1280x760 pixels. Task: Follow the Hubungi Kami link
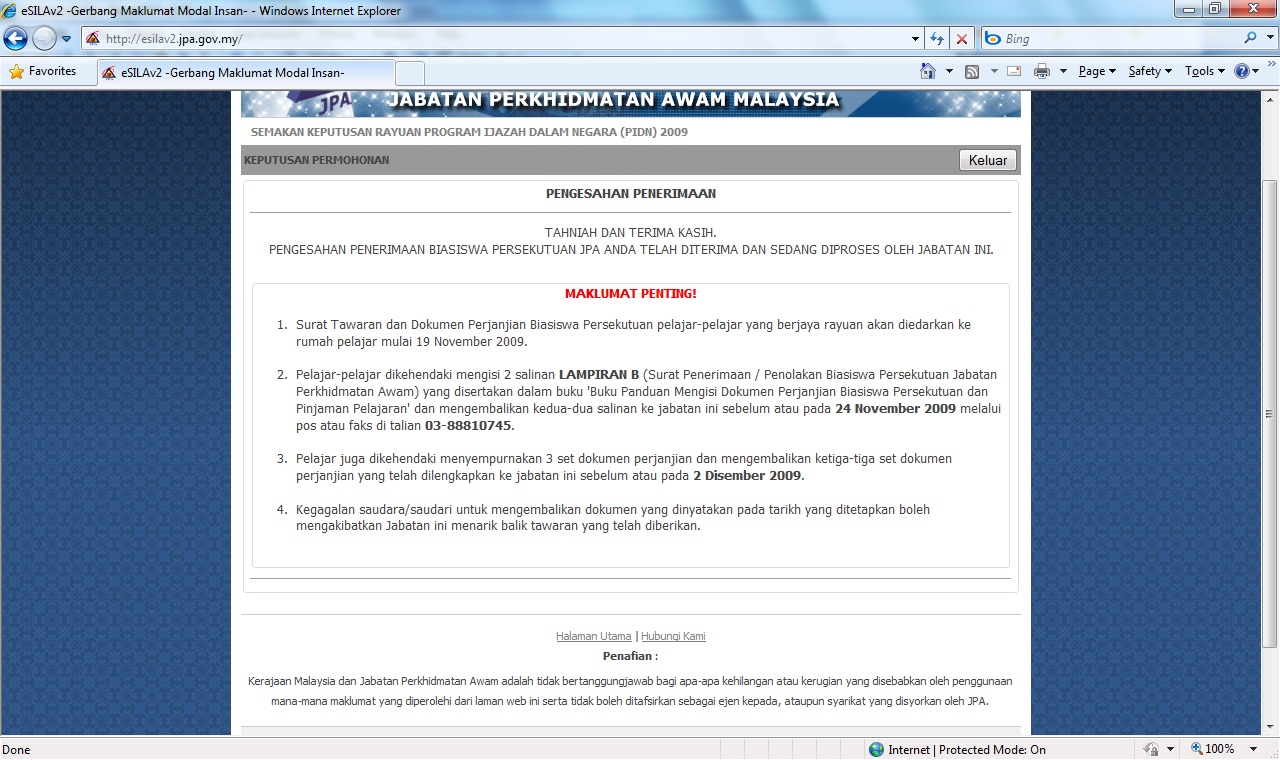pyautogui.click(x=673, y=636)
